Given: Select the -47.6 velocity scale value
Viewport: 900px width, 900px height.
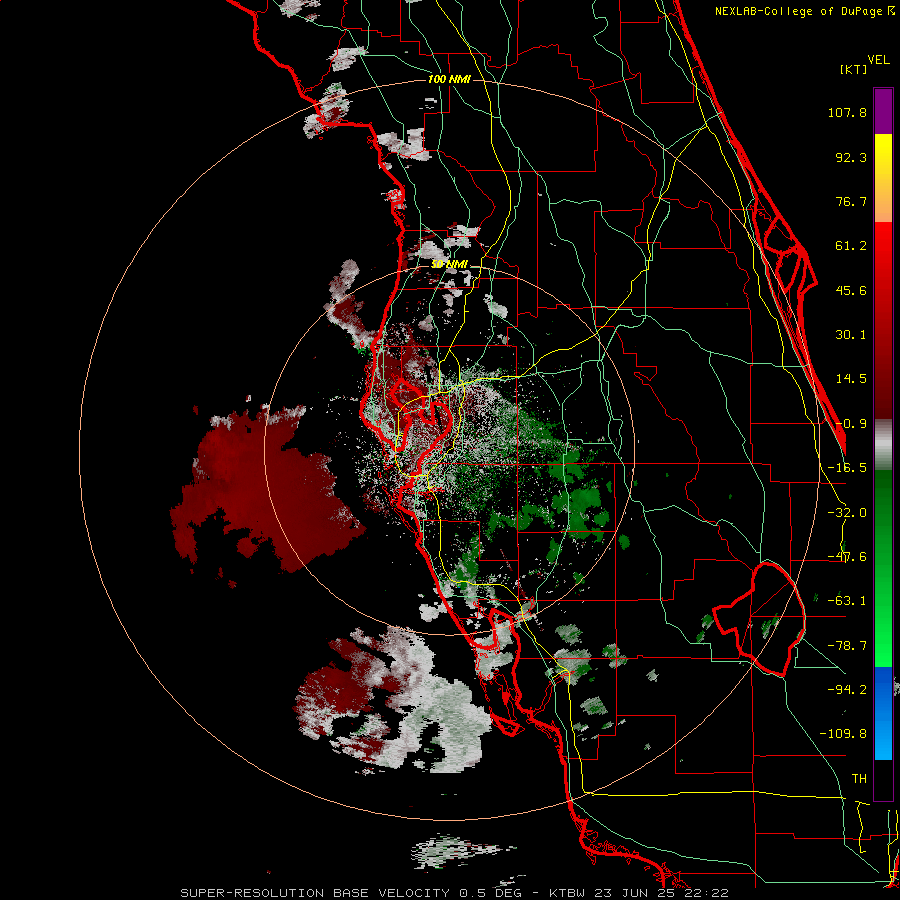Looking at the screenshot, I should tap(847, 557).
